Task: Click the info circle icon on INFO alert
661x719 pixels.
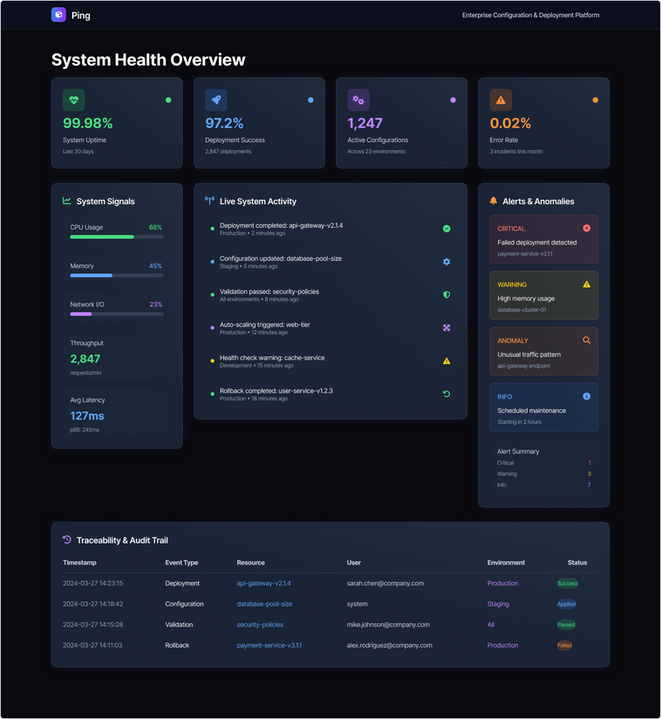Action: 586,396
